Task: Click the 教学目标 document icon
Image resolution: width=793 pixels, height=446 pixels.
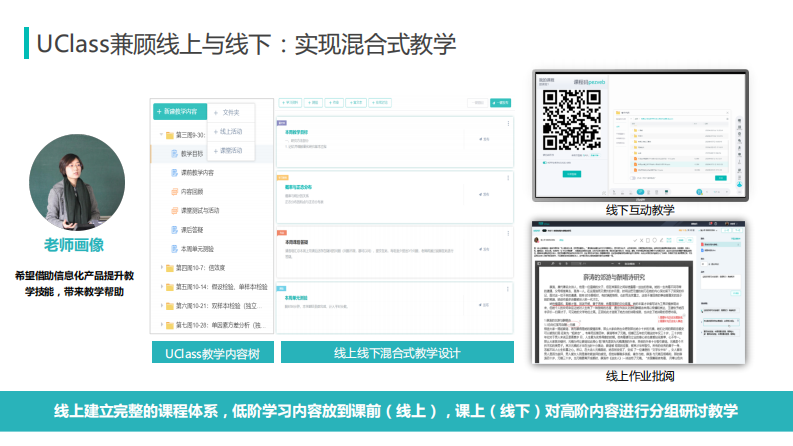Action: [174, 153]
